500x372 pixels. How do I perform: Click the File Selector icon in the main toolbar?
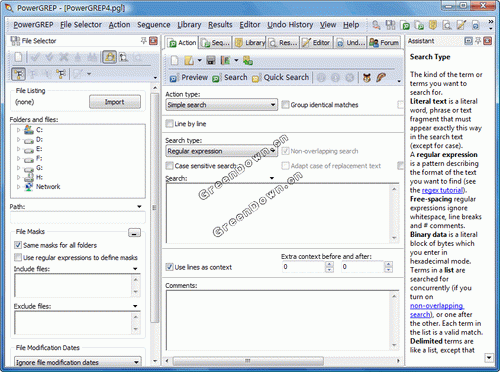click(390, 25)
